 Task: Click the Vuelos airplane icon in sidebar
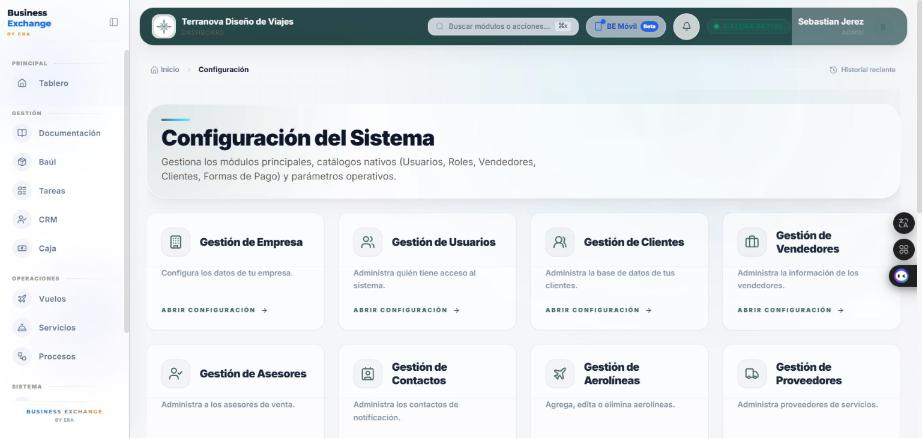click(22, 299)
